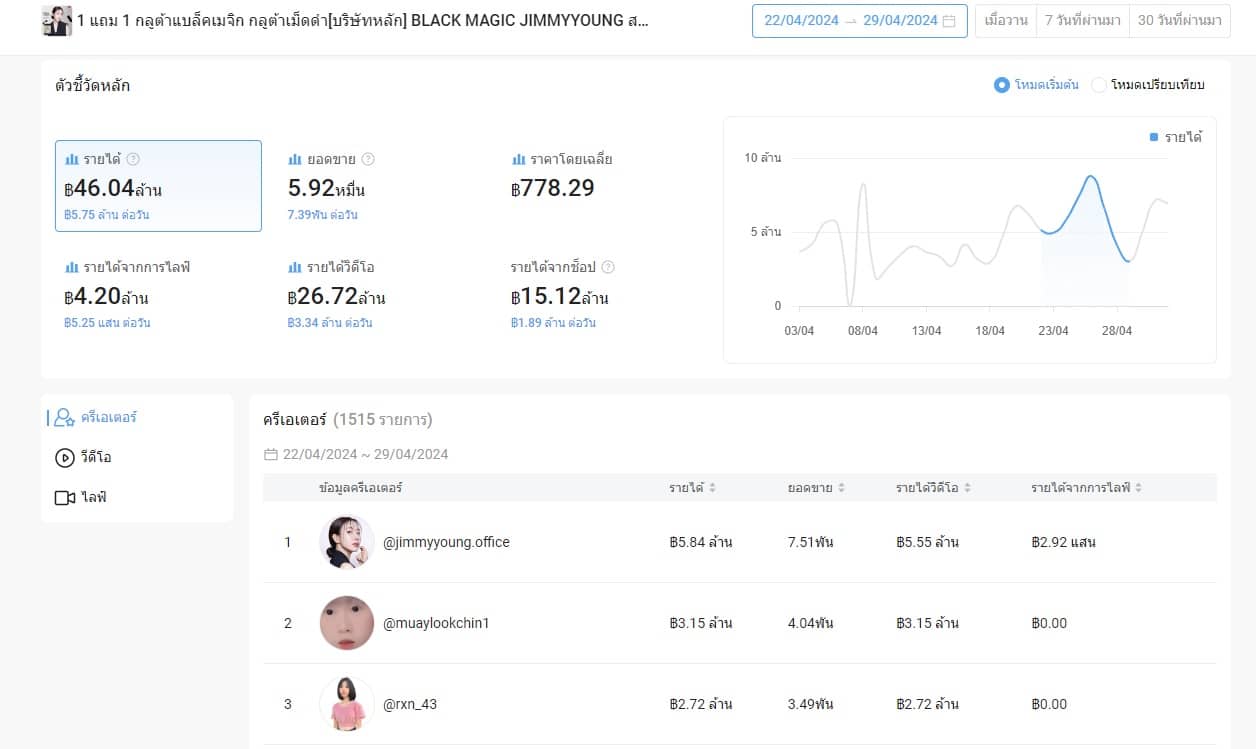Click the 7.39พัน ต่อวัน daily sales text
The image size is (1256, 749).
(x=322, y=215)
